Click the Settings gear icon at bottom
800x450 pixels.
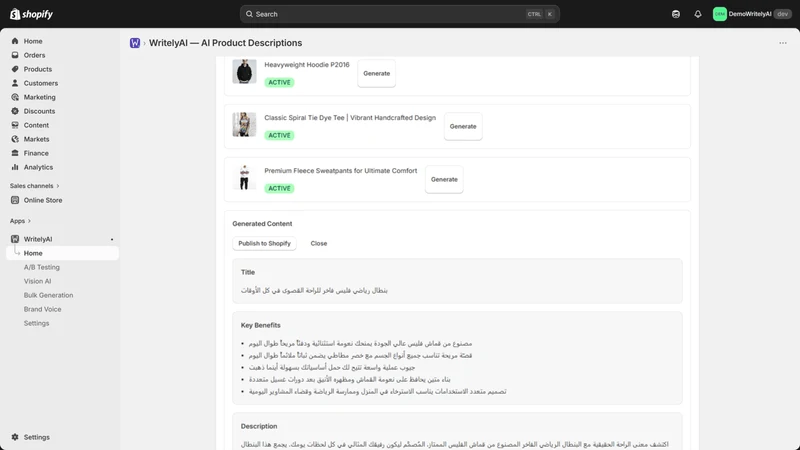click(15, 437)
